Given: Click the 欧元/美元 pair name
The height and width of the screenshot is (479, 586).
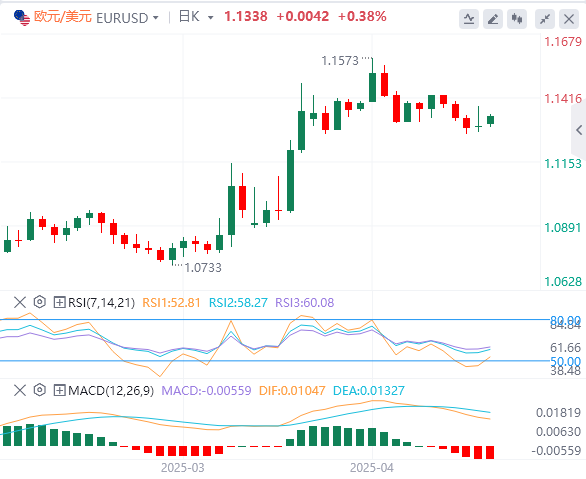Looking at the screenshot, I should point(63,17).
